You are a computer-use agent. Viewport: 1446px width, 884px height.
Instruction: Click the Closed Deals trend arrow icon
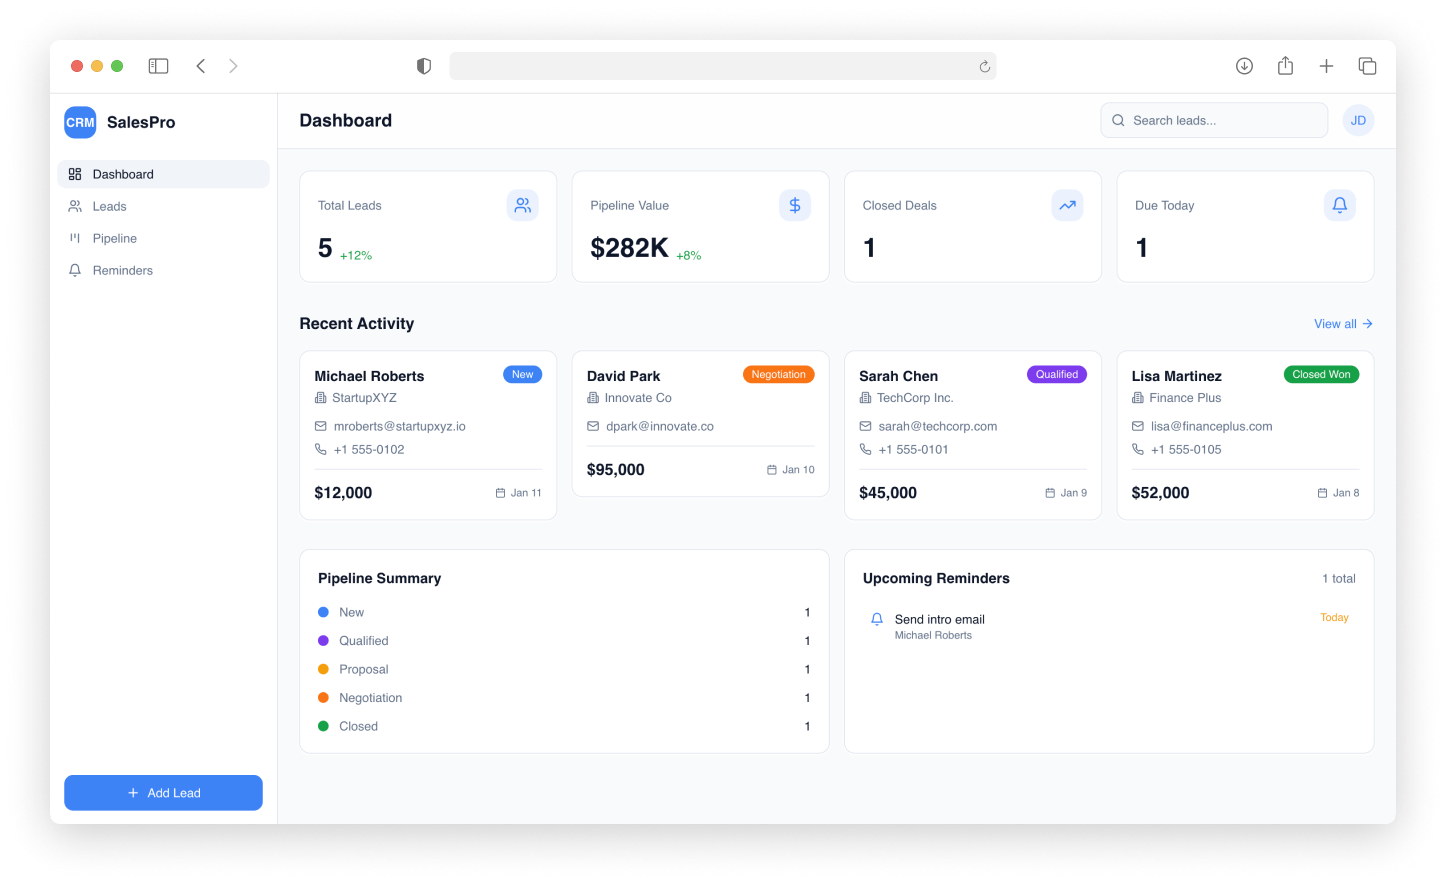(1067, 205)
